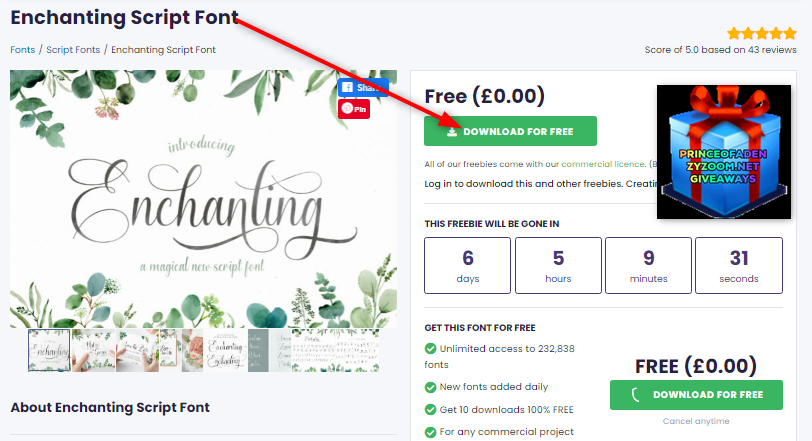Select the double Enchanting text thumbnail
Screen dimensions: 812x441
[x=225, y=350]
